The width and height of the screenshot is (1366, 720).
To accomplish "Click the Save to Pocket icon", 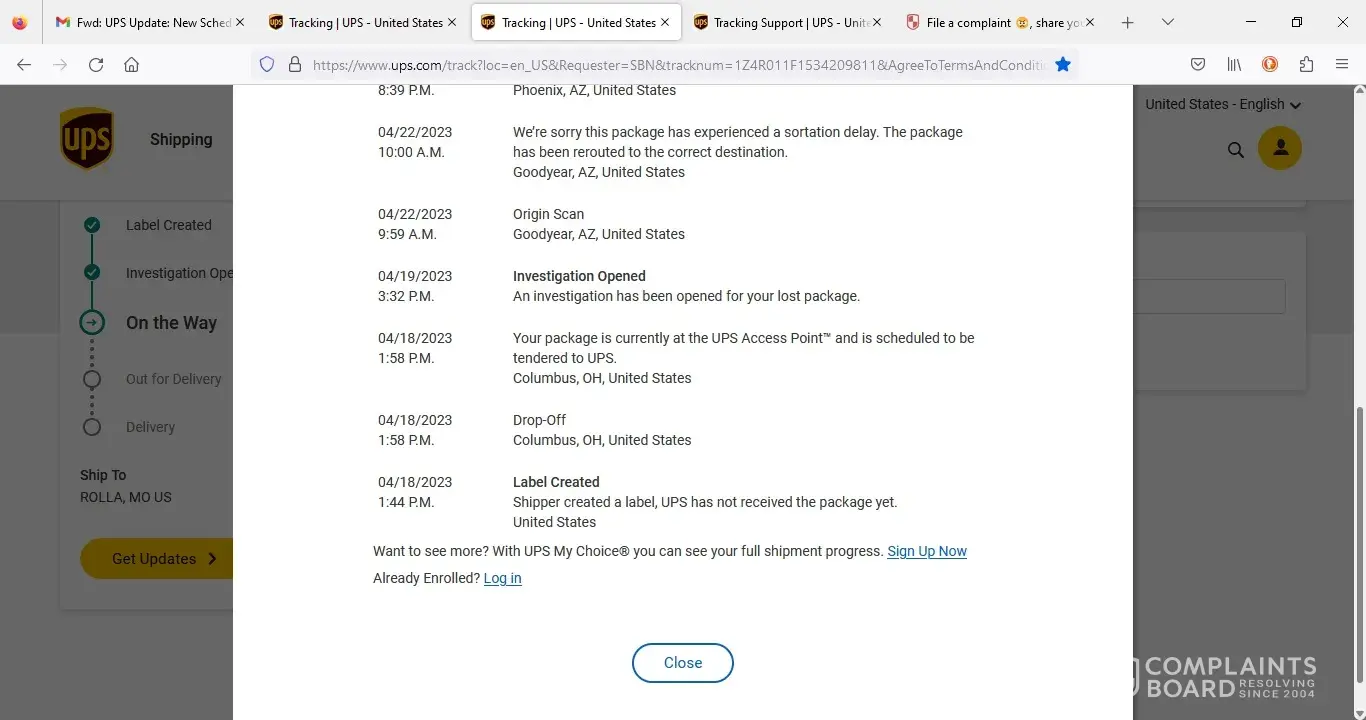I will [x=1198, y=64].
